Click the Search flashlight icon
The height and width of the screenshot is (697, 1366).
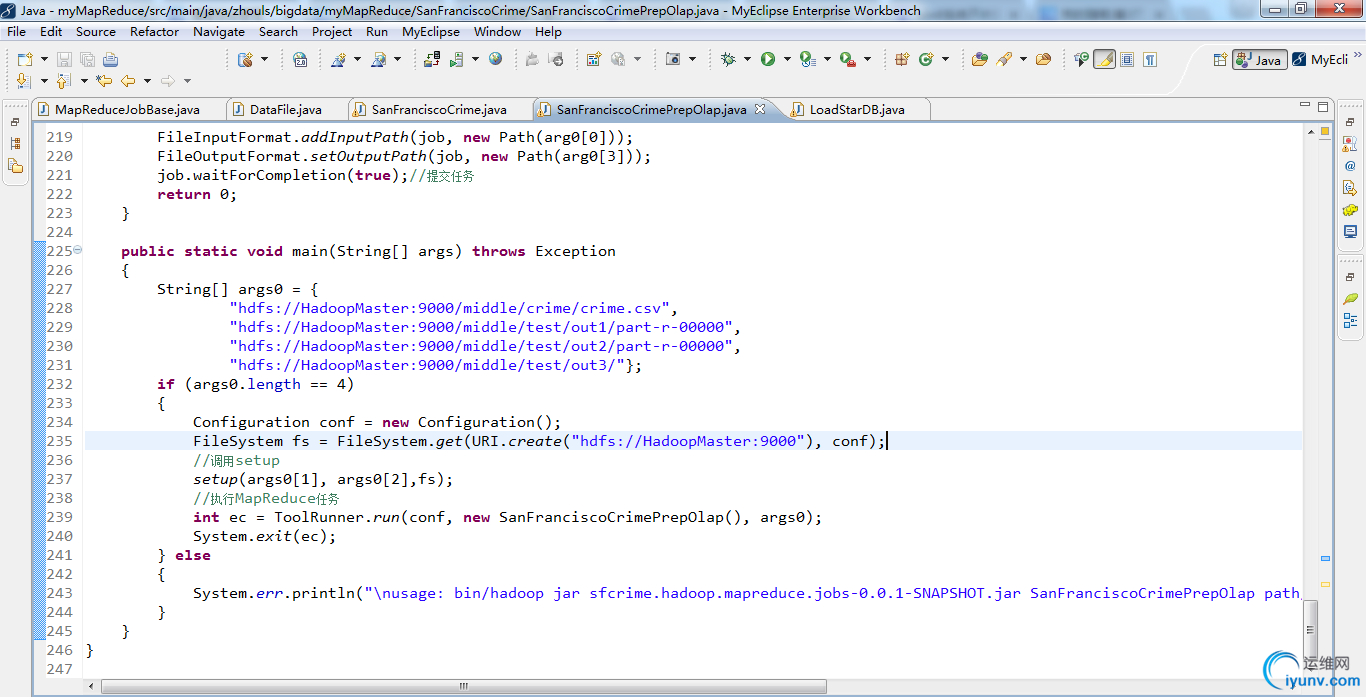(1003, 59)
